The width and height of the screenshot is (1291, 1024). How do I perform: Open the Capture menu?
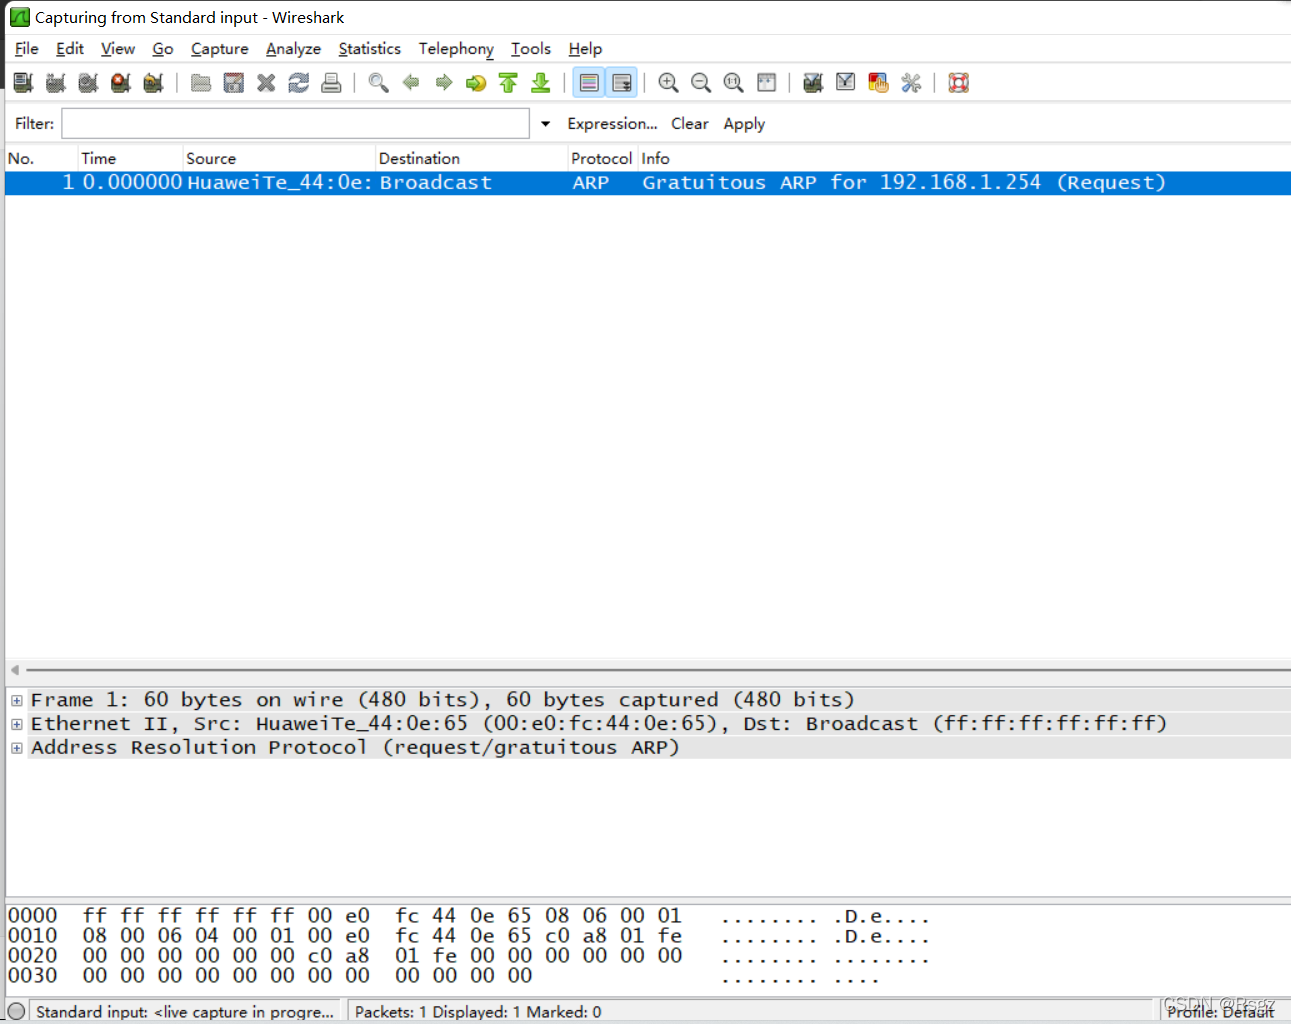[220, 48]
